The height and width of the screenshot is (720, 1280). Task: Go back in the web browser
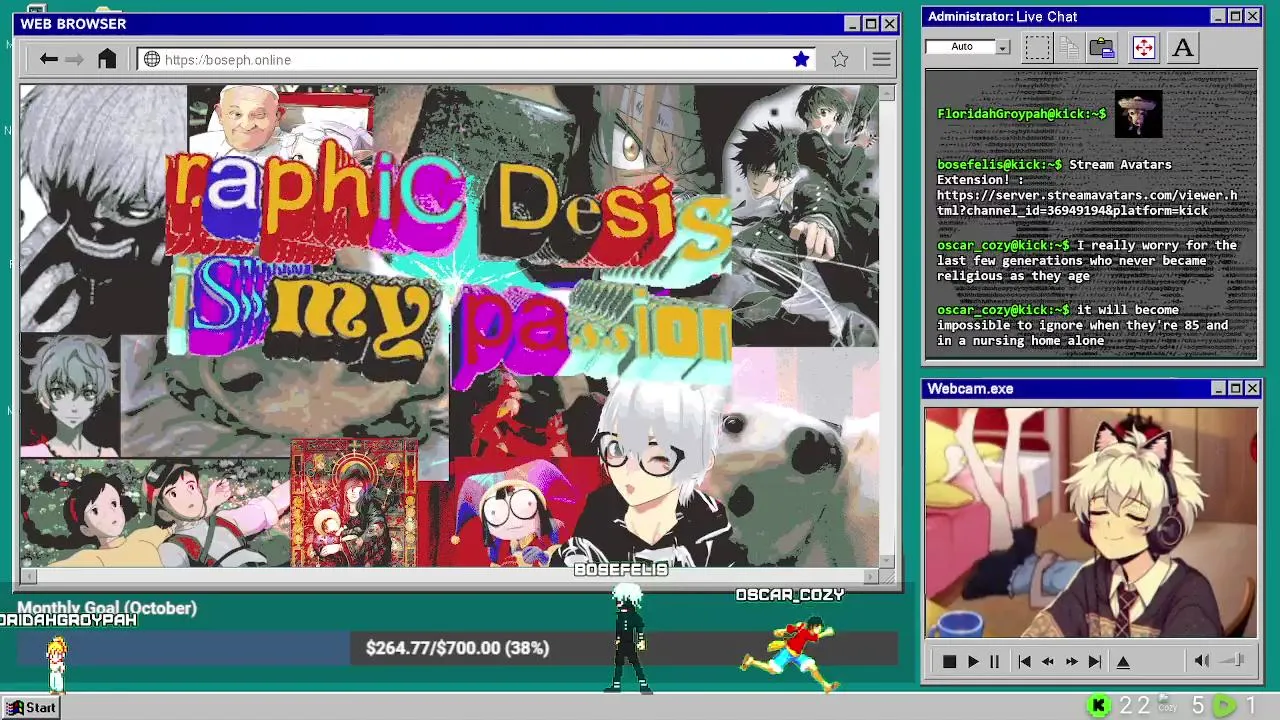[x=48, y=59]
